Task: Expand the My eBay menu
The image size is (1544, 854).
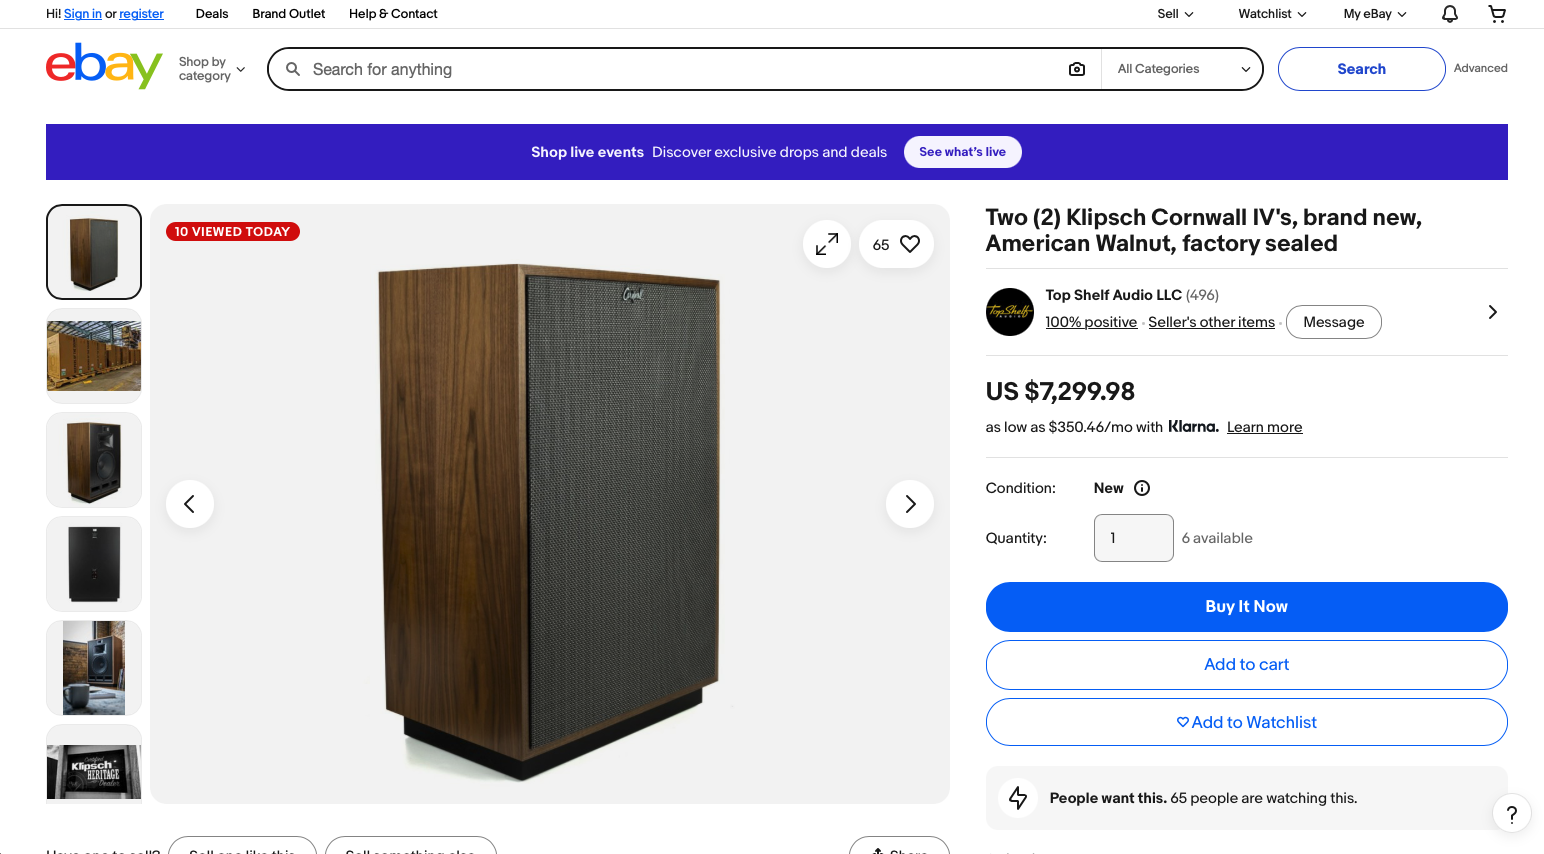Action: click(1375, 14)
